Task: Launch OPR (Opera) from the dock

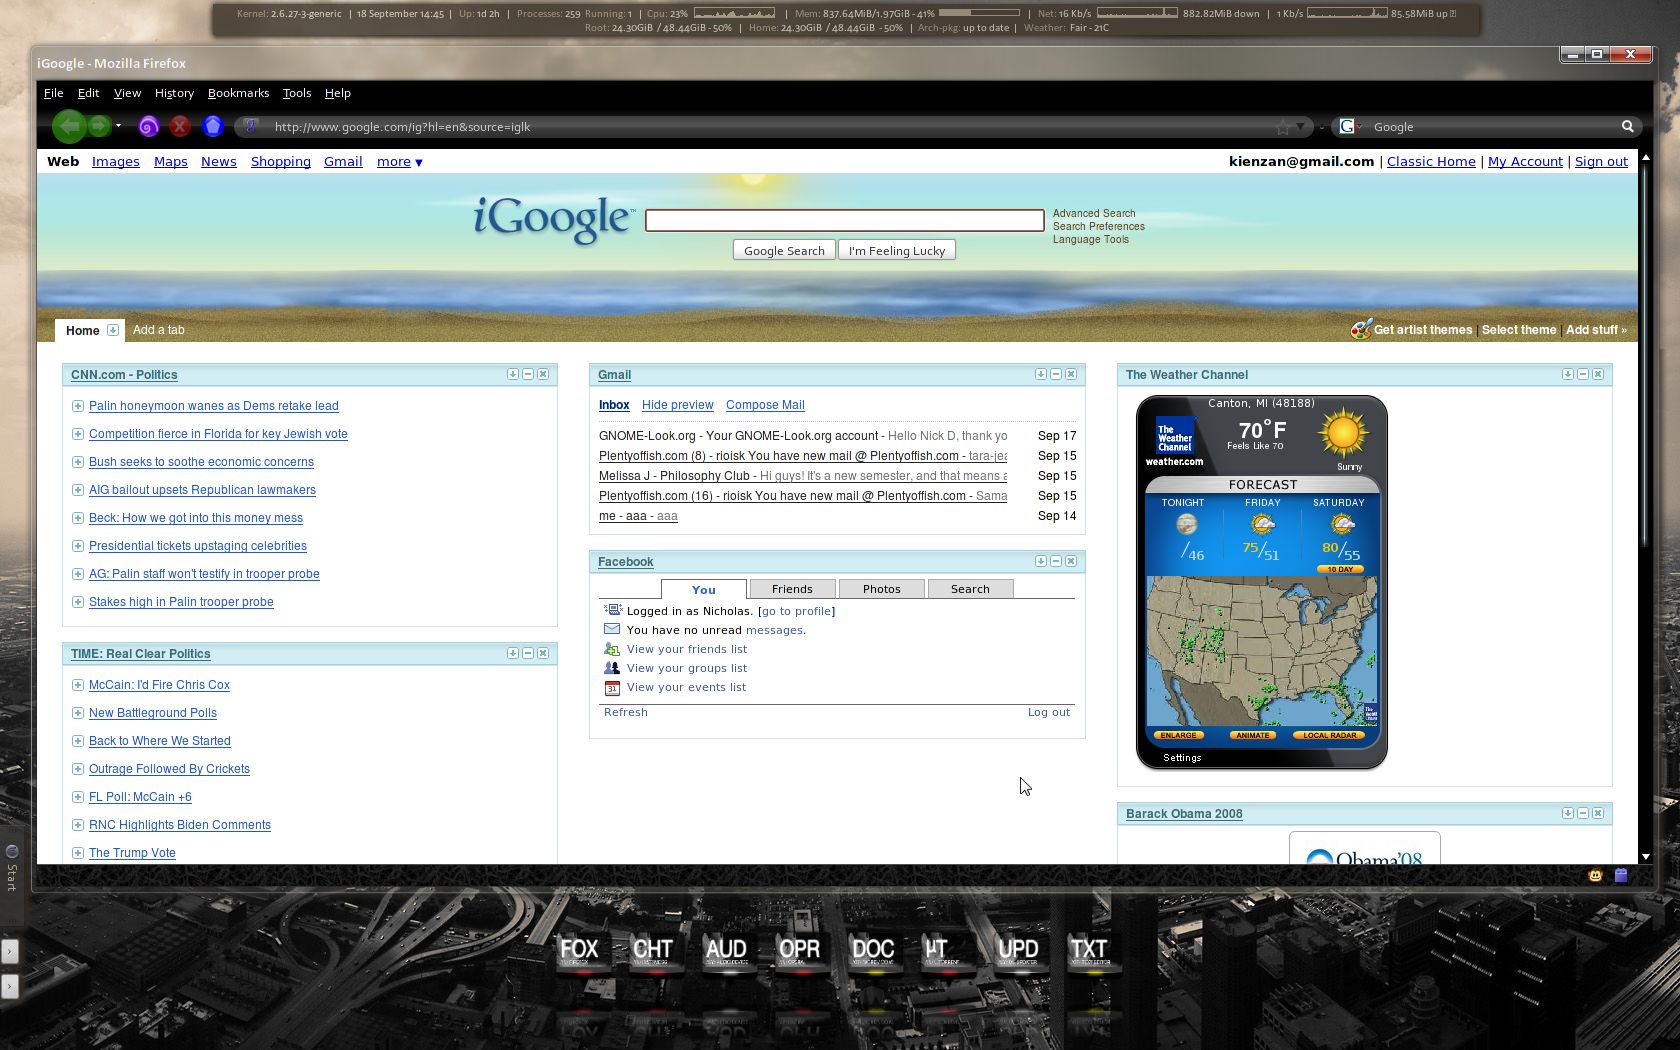Action: click(x=799, y=951)
